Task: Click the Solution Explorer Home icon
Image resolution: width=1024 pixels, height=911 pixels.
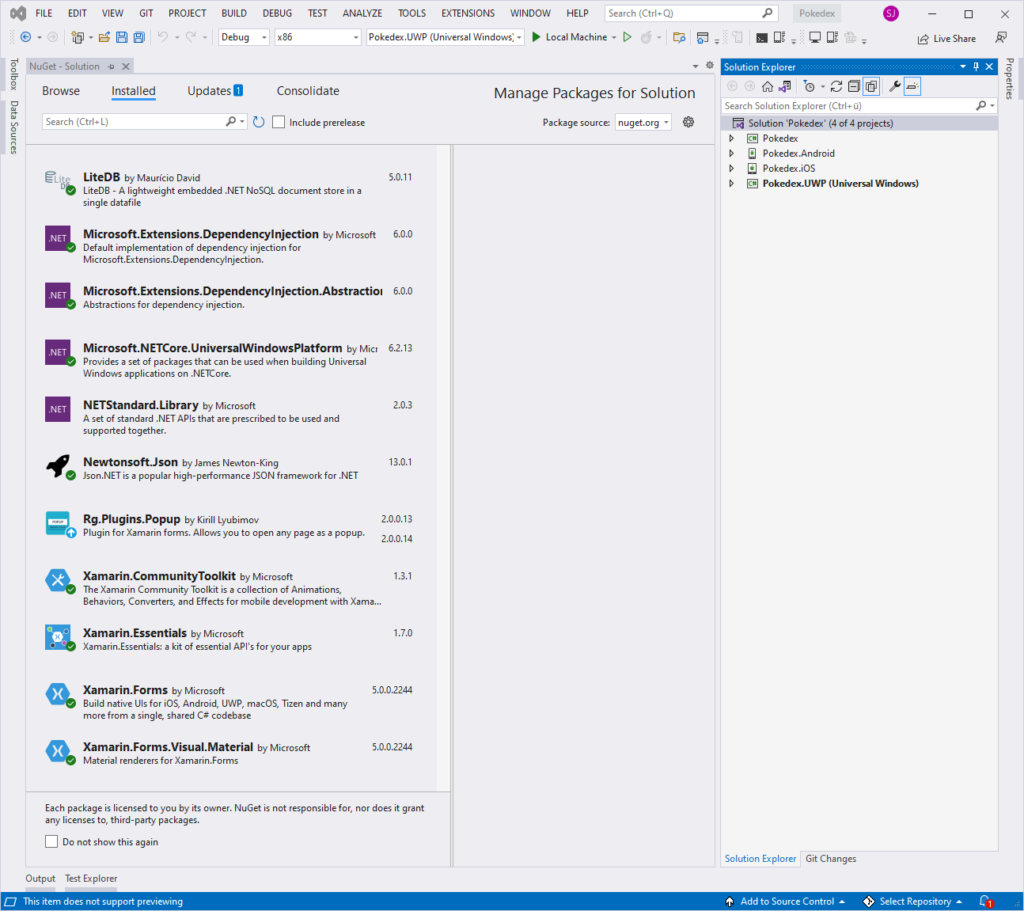Action: (x=767, y=87)
